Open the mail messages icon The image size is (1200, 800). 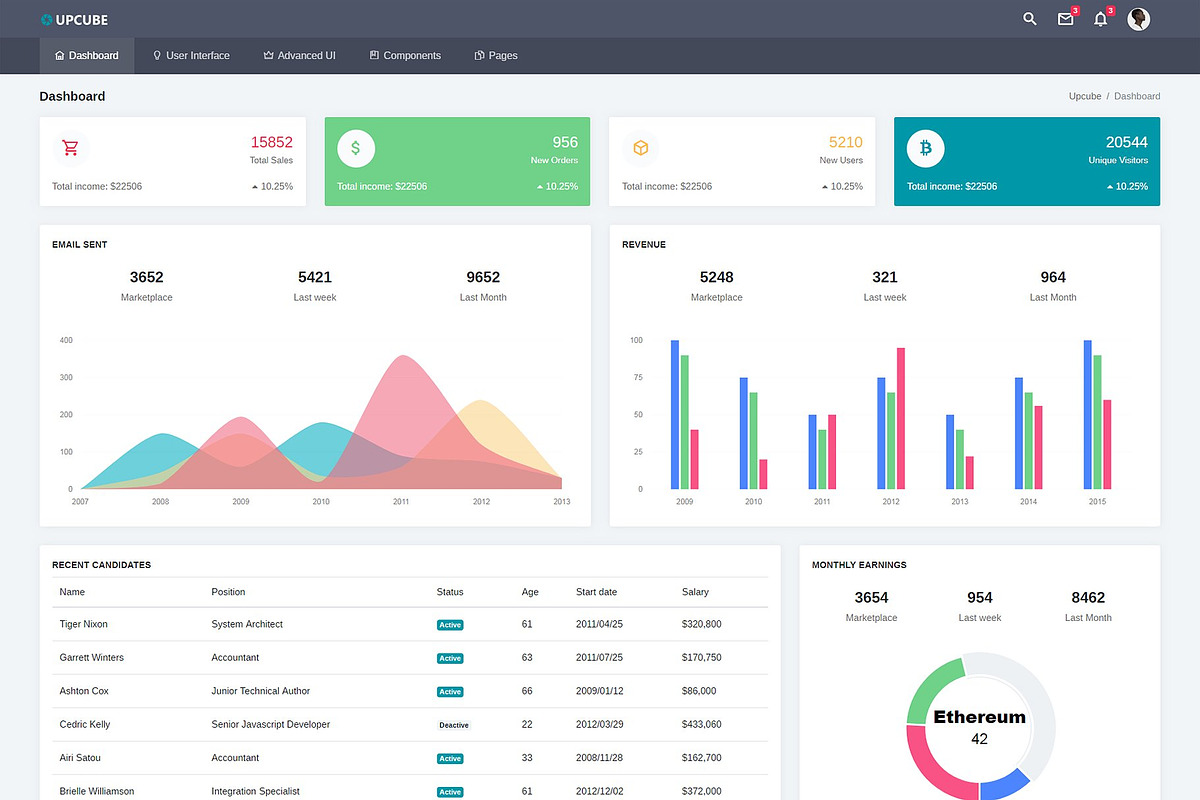coord(1065,19)
